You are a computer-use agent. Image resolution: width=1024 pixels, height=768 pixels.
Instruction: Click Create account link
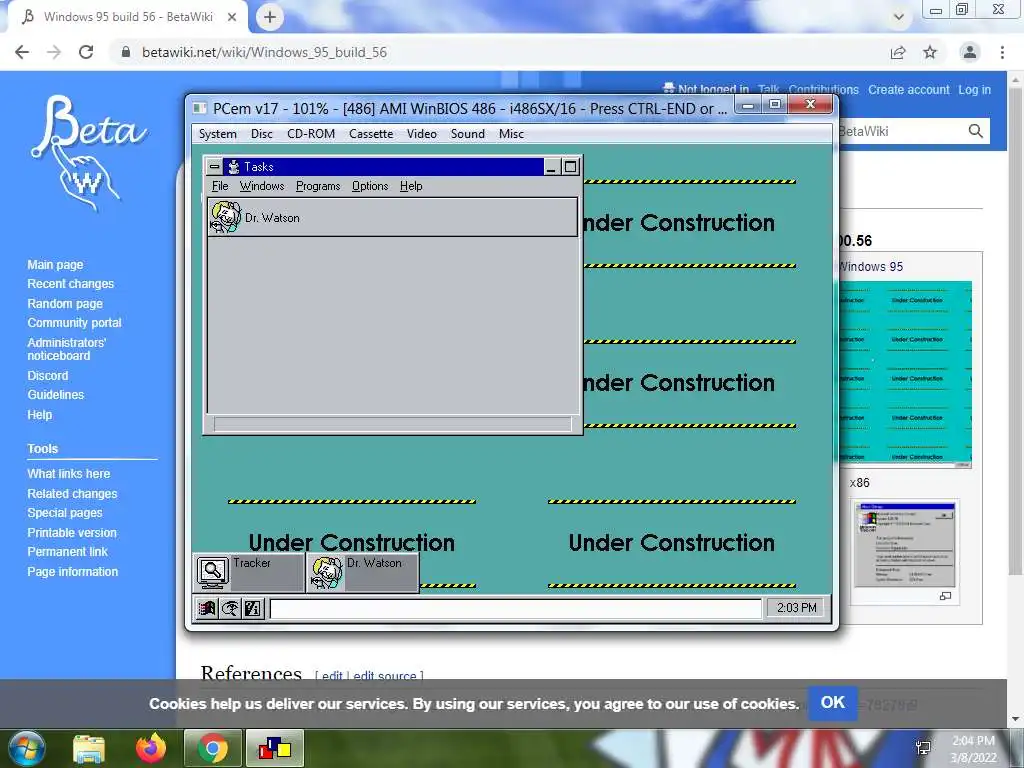908,90
